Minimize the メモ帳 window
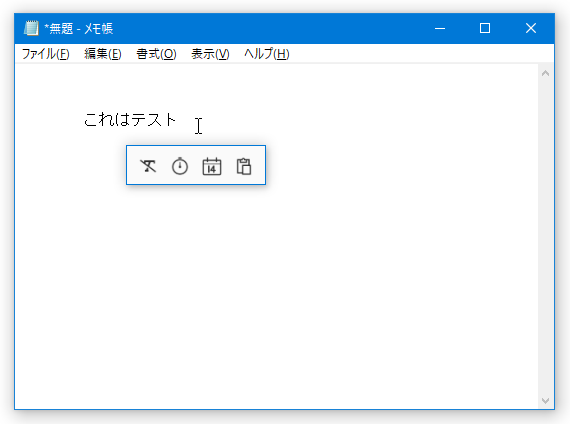570x424 pixels. coord(440,28)
